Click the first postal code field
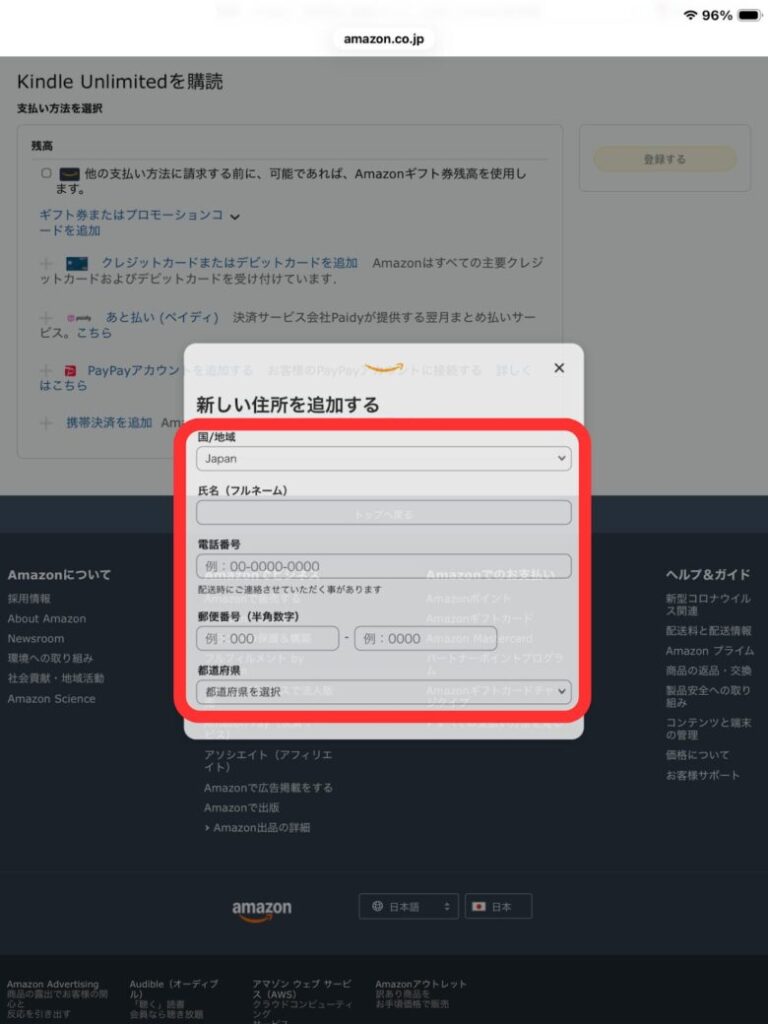 (268, 639)
